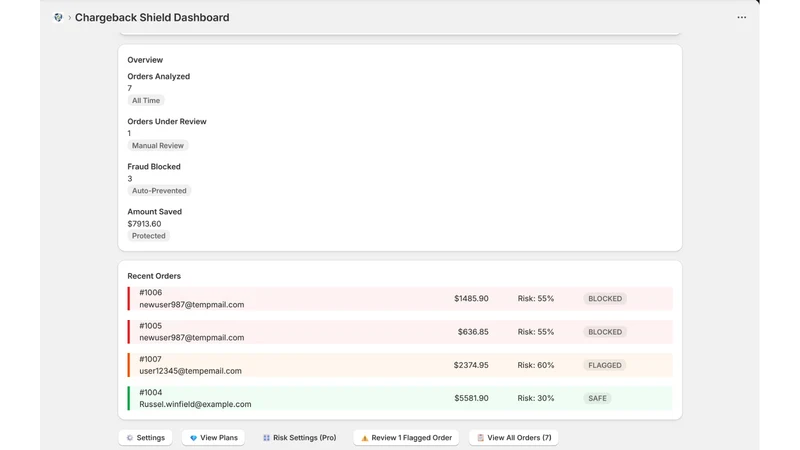This screenshot has width=800, height=450.
Task: Click the $5581.90 amount
Action: coord(471,398)
